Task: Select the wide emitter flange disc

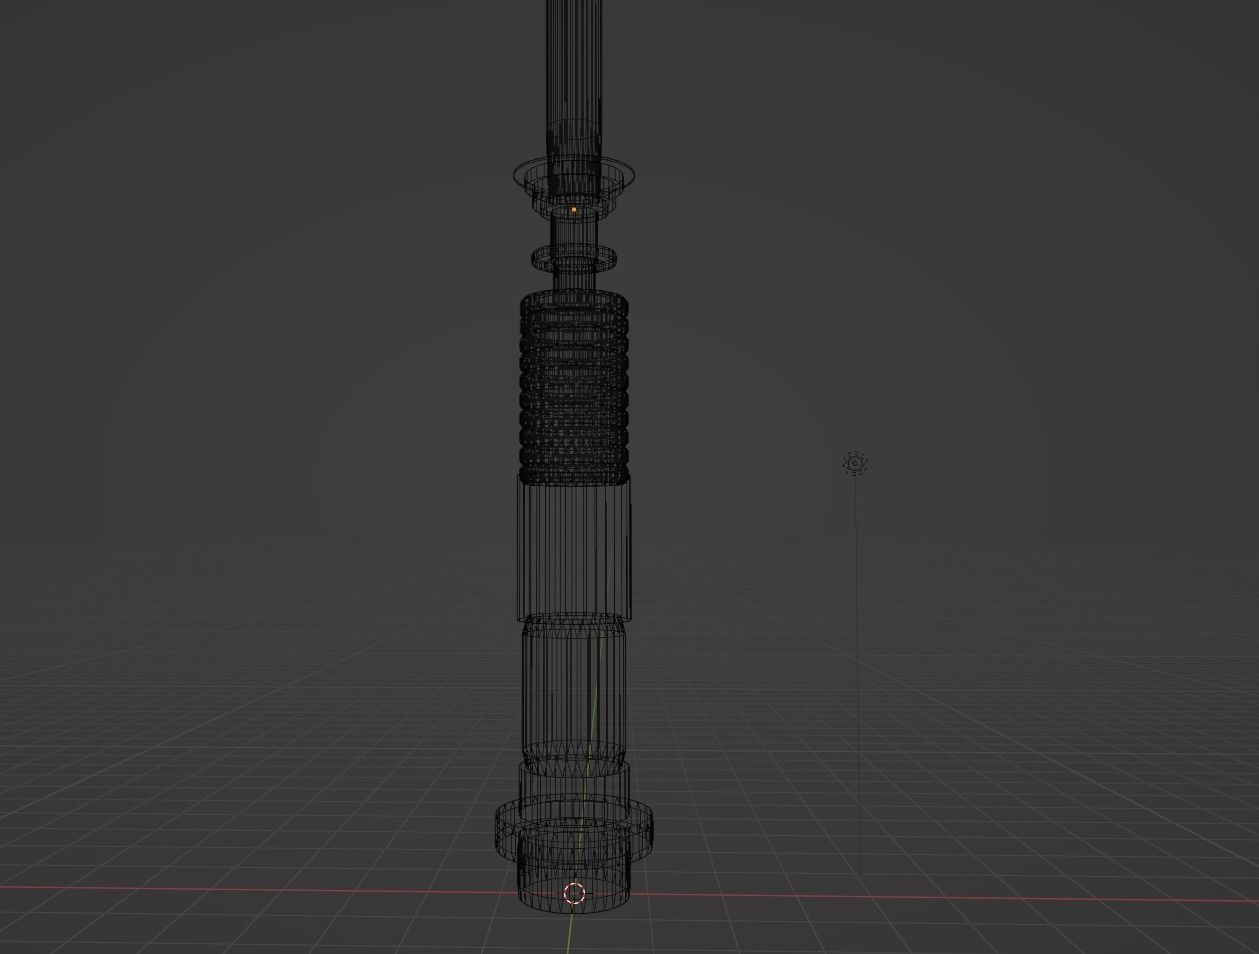Action: 575,177
